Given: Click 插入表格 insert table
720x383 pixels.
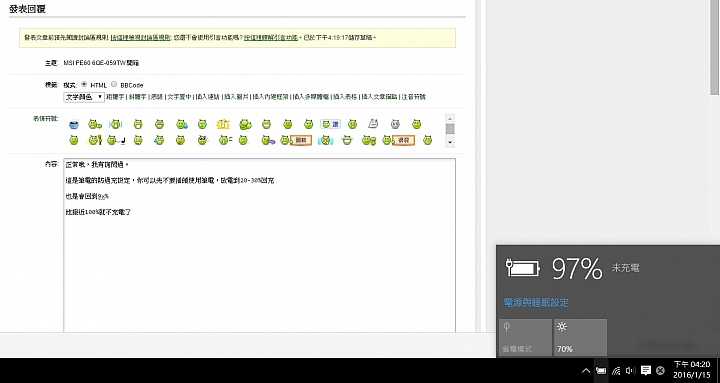Looking at the screenshot, I should click(x=345, y=97).
